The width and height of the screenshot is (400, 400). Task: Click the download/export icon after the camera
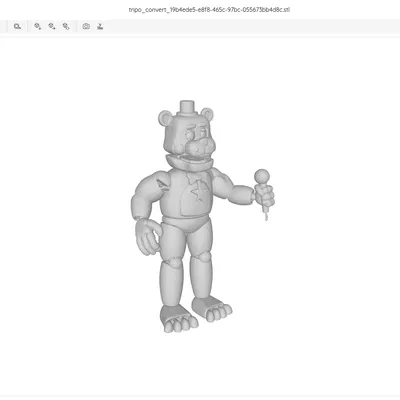[100, 26]
